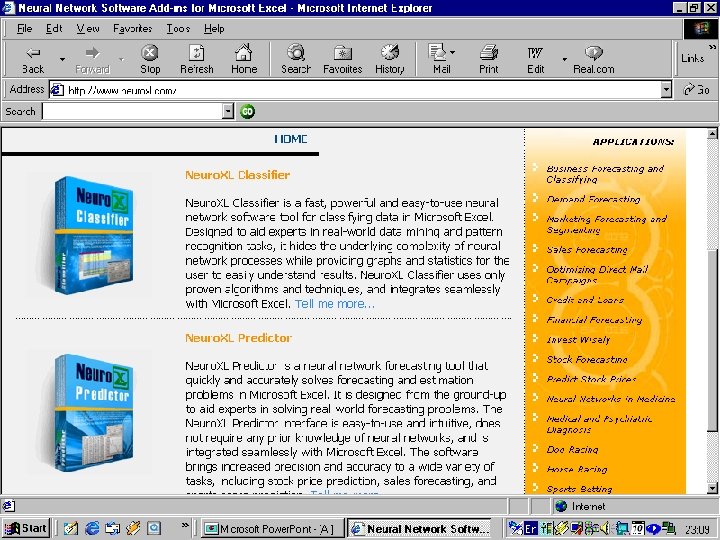
Task: Open the Financial Forecasting link
Action: coord(594,320)
